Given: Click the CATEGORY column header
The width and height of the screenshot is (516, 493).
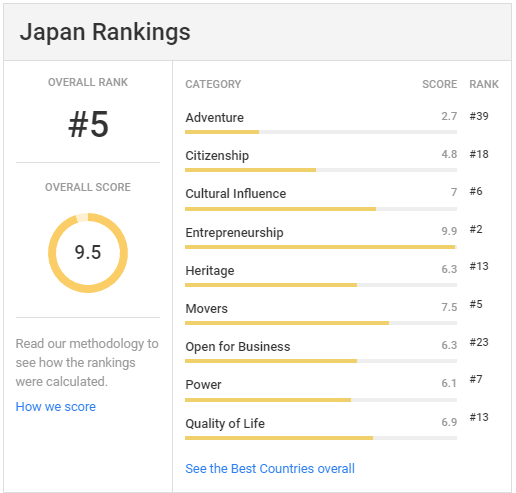Looking at the screenshot, I should click(x=213, y=84).
